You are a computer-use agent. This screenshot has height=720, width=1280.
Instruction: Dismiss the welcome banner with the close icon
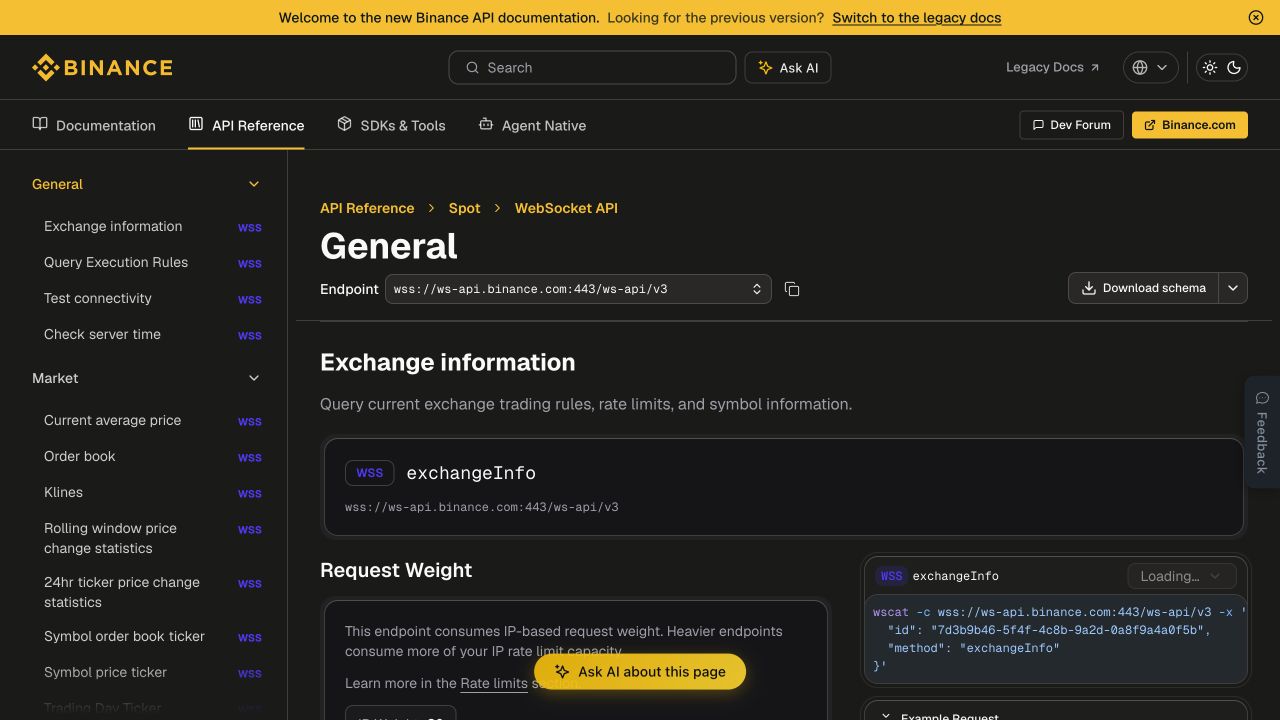click(1256, 17)
